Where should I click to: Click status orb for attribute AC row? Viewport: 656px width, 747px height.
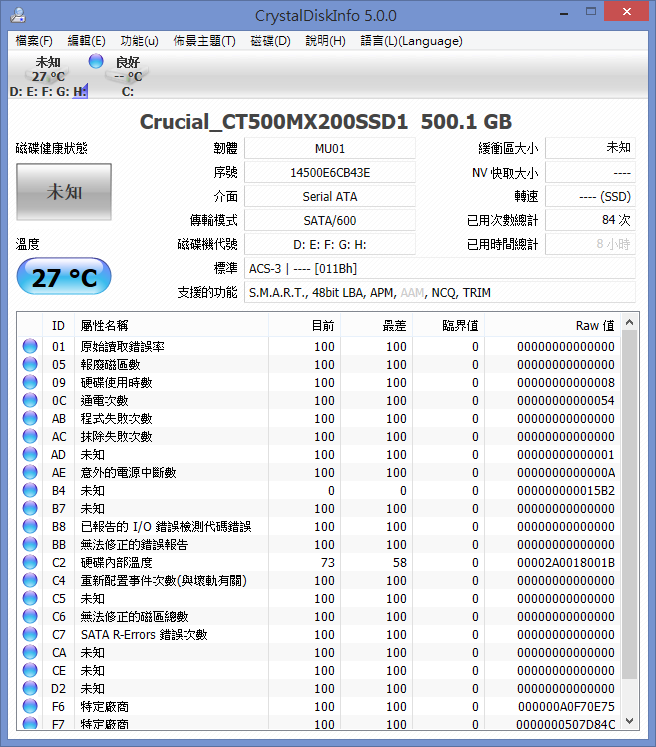click(30, 436)
